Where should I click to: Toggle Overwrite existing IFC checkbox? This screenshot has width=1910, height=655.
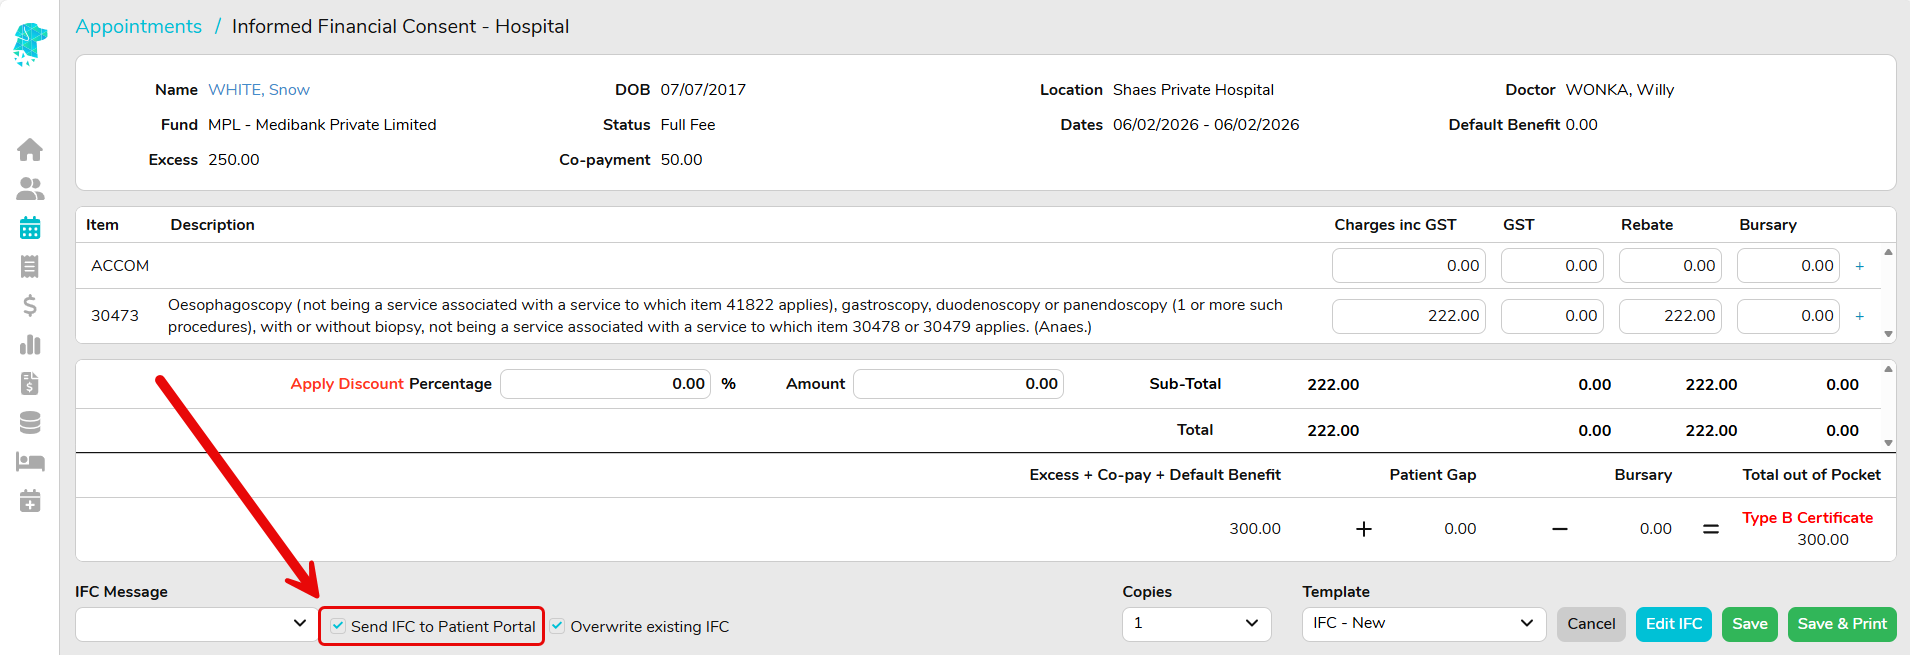pos(558,626)
